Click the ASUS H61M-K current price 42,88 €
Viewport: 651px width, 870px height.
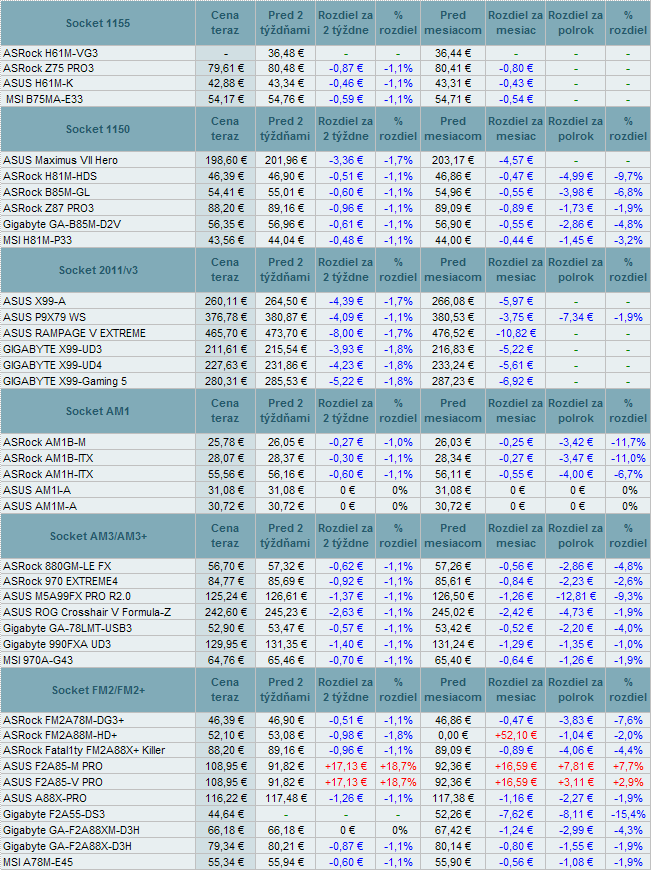225,84
